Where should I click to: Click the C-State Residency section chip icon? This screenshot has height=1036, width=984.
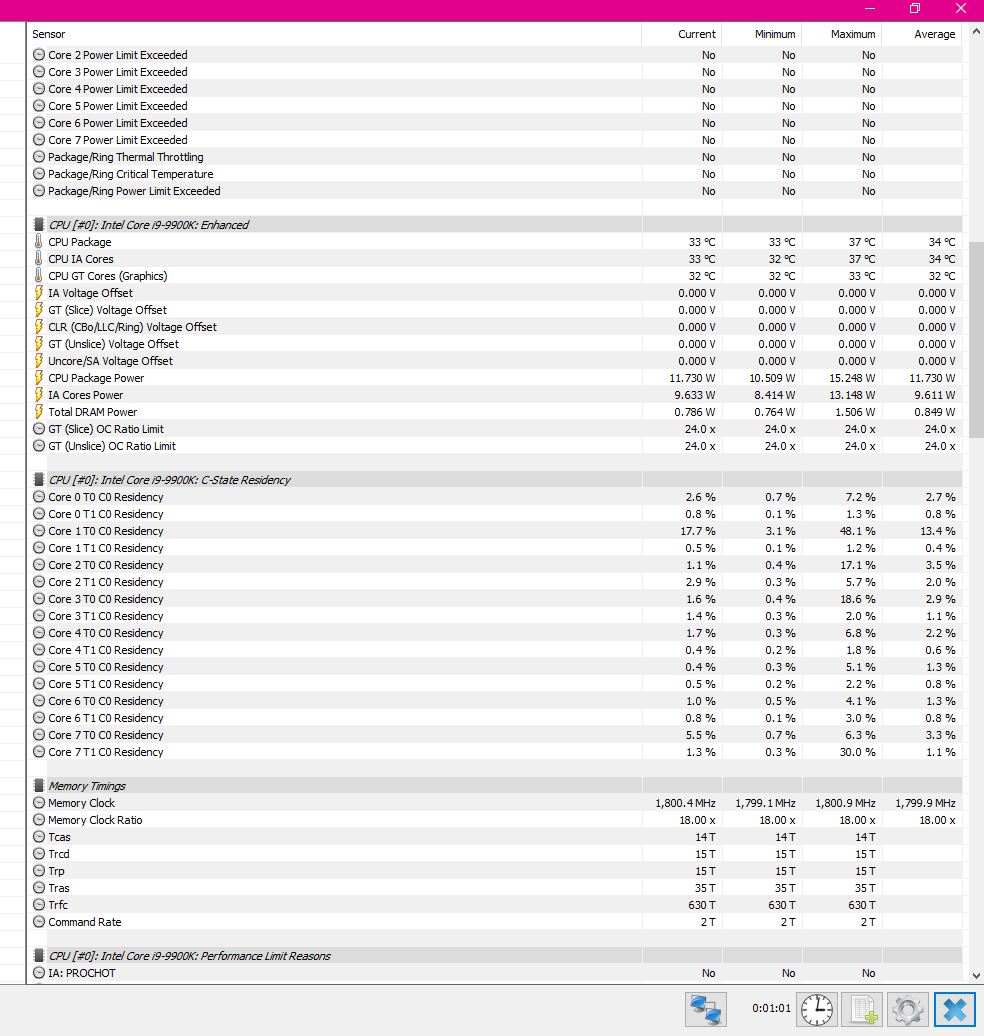[x=39, y=480]
